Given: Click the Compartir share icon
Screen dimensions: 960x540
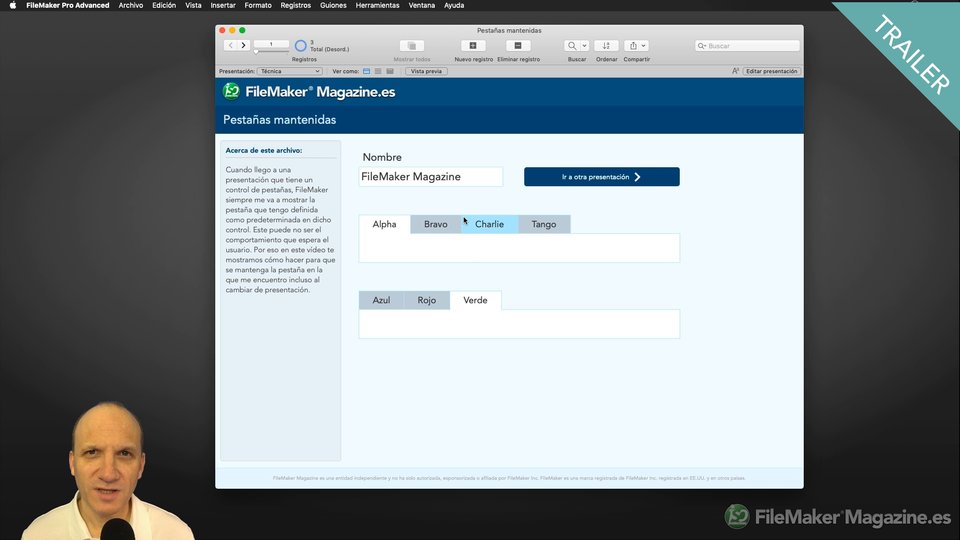Looking at the screenshot, I should click(x=633, y=46).
